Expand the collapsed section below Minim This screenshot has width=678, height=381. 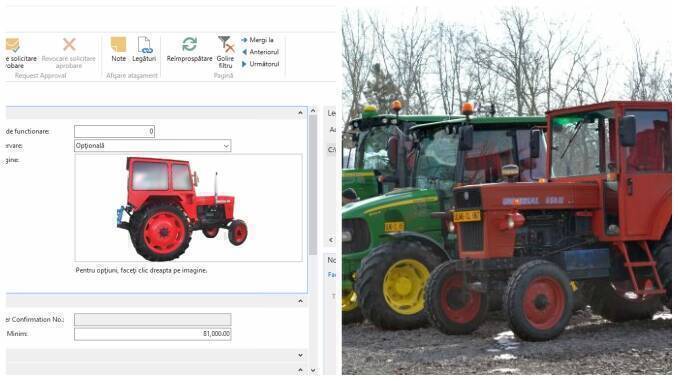301,355
